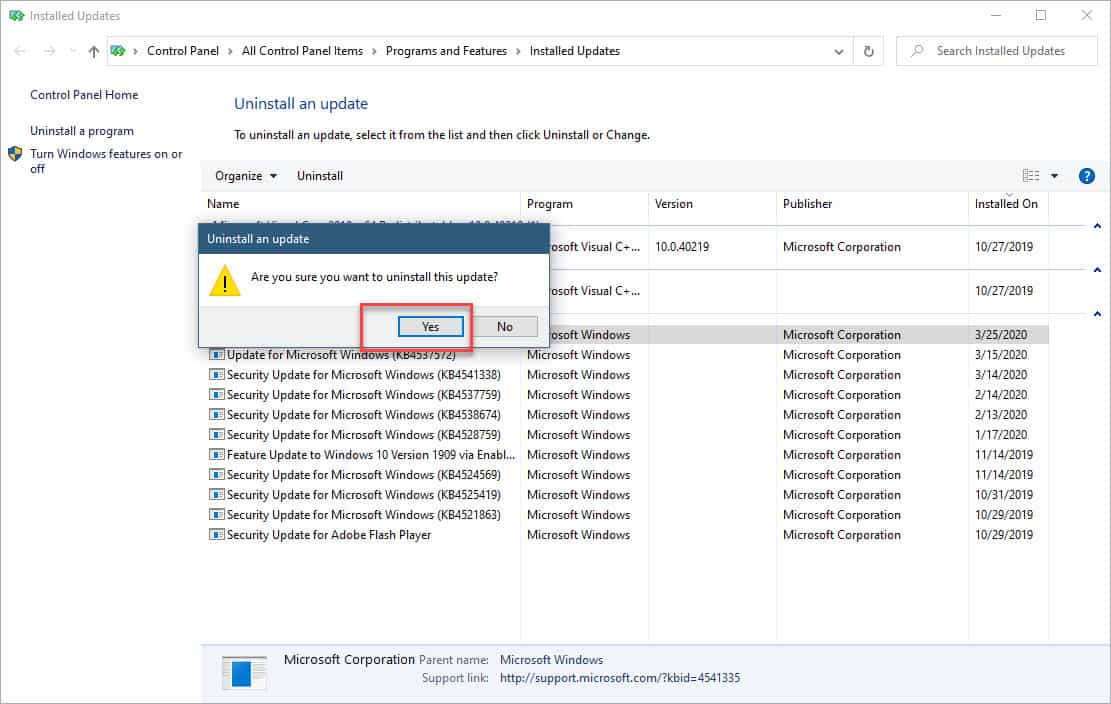Collapse the Microsoft Windows group chevron
Image resolution: width=1111 pixels, height=704 pixels.
pos(1097,314)
